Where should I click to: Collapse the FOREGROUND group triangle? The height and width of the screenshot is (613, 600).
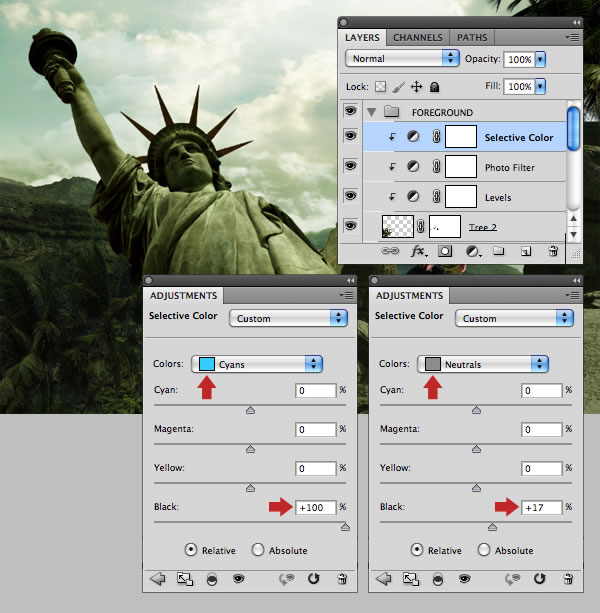tap(371, 113)
